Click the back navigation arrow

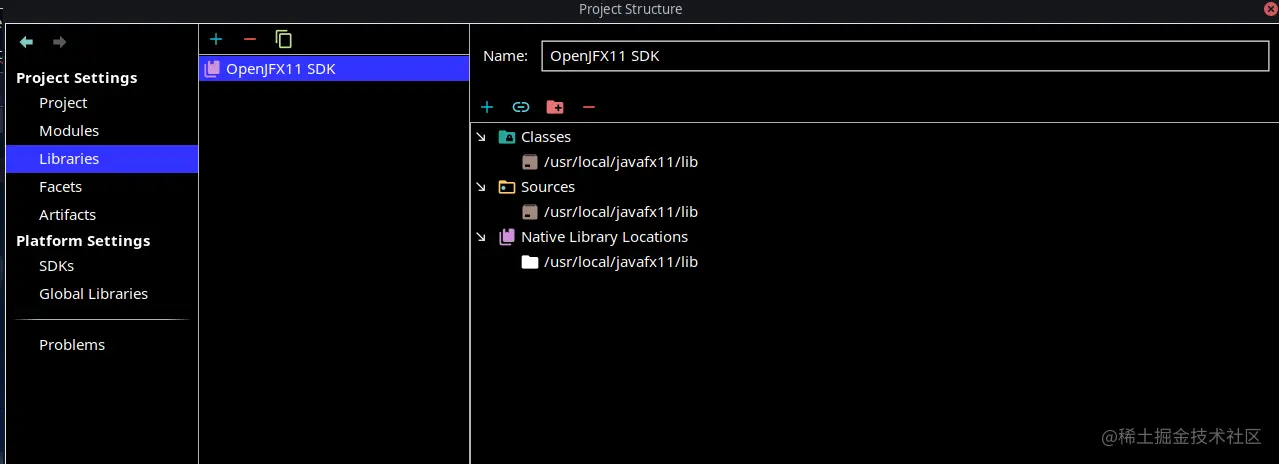click(x=27, y=42)
